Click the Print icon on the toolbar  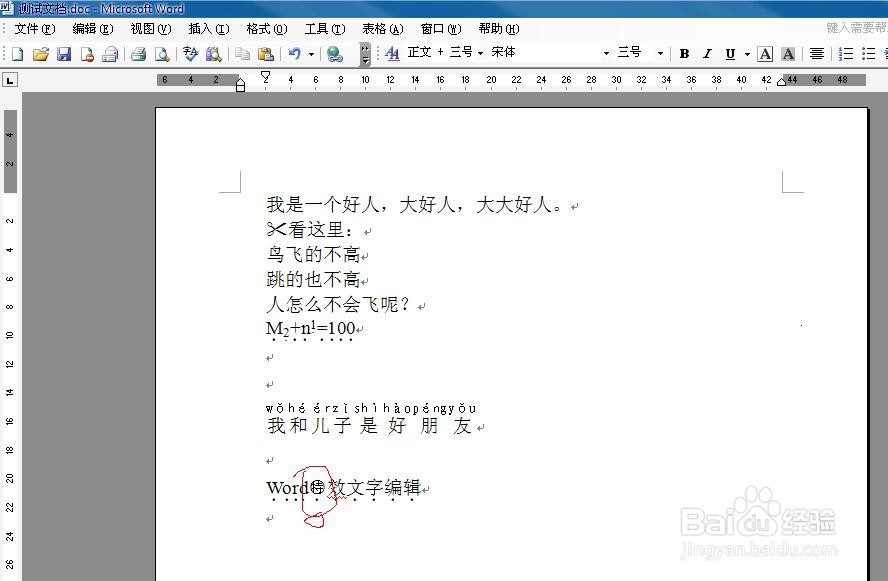tap(140, 54)
